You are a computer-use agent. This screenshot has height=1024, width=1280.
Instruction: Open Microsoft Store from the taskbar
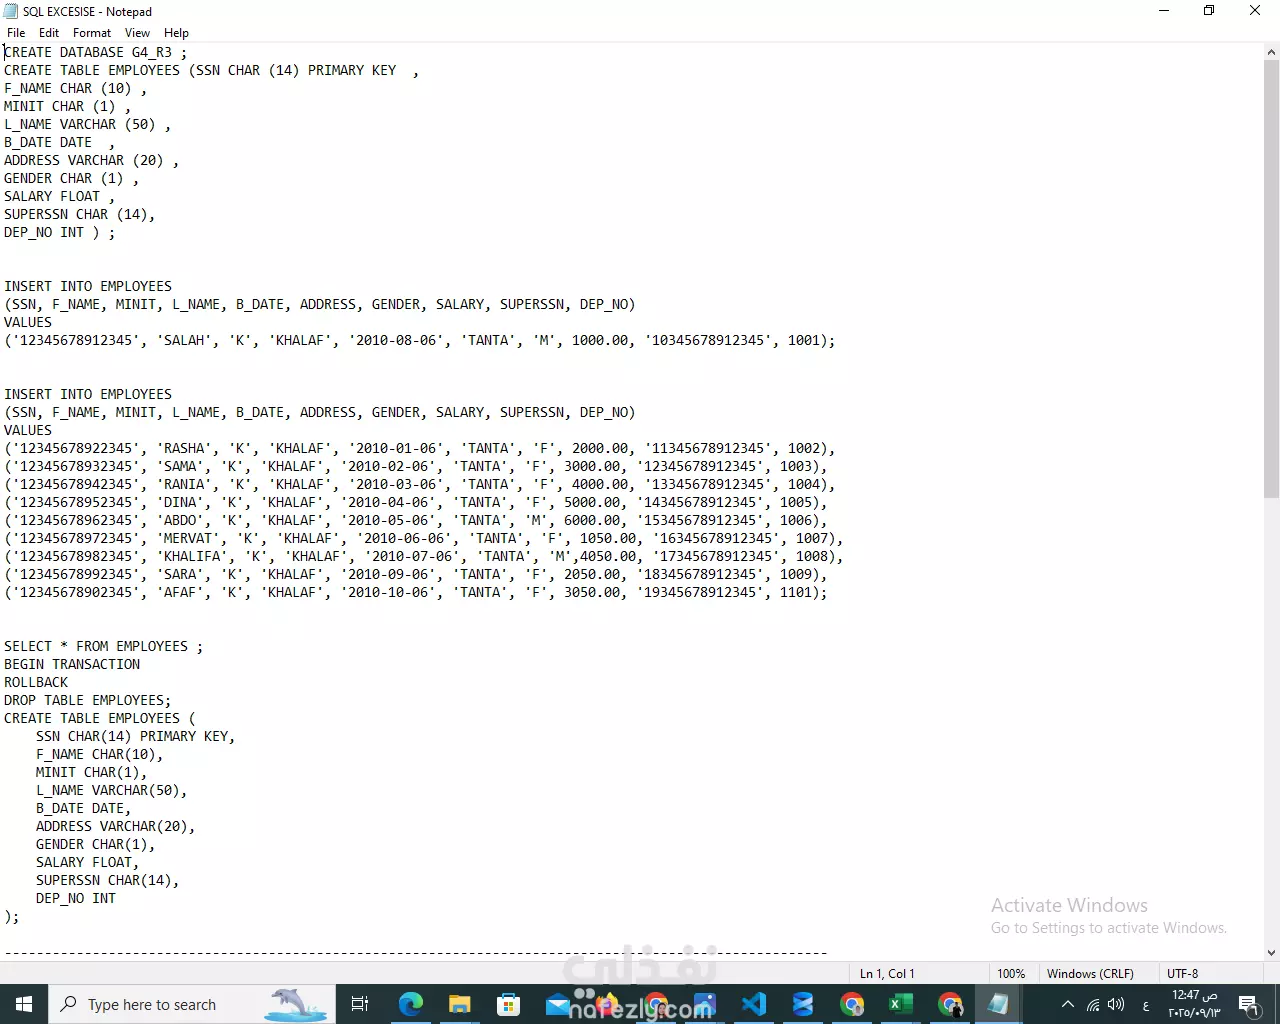508,1004
